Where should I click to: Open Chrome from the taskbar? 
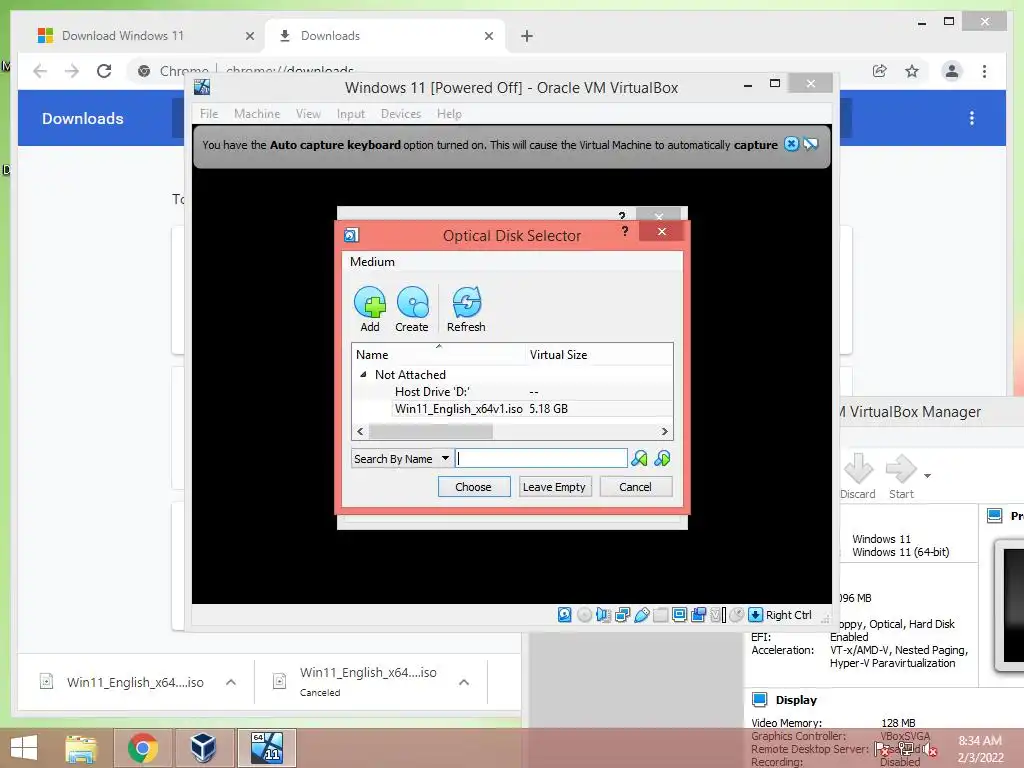[x=143, y=748]
